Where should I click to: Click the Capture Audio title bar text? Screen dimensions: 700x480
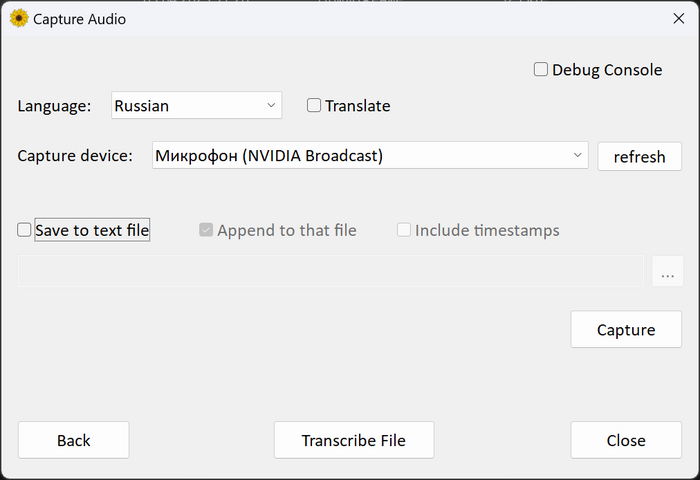coord(80,18)
